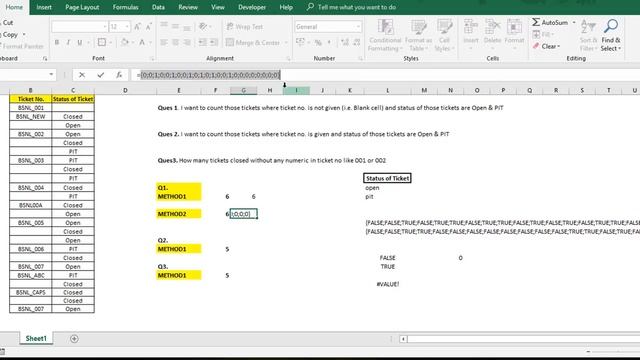Open Cell Styles gallery
The image size is (640, 360).
(x=444, y=36)
